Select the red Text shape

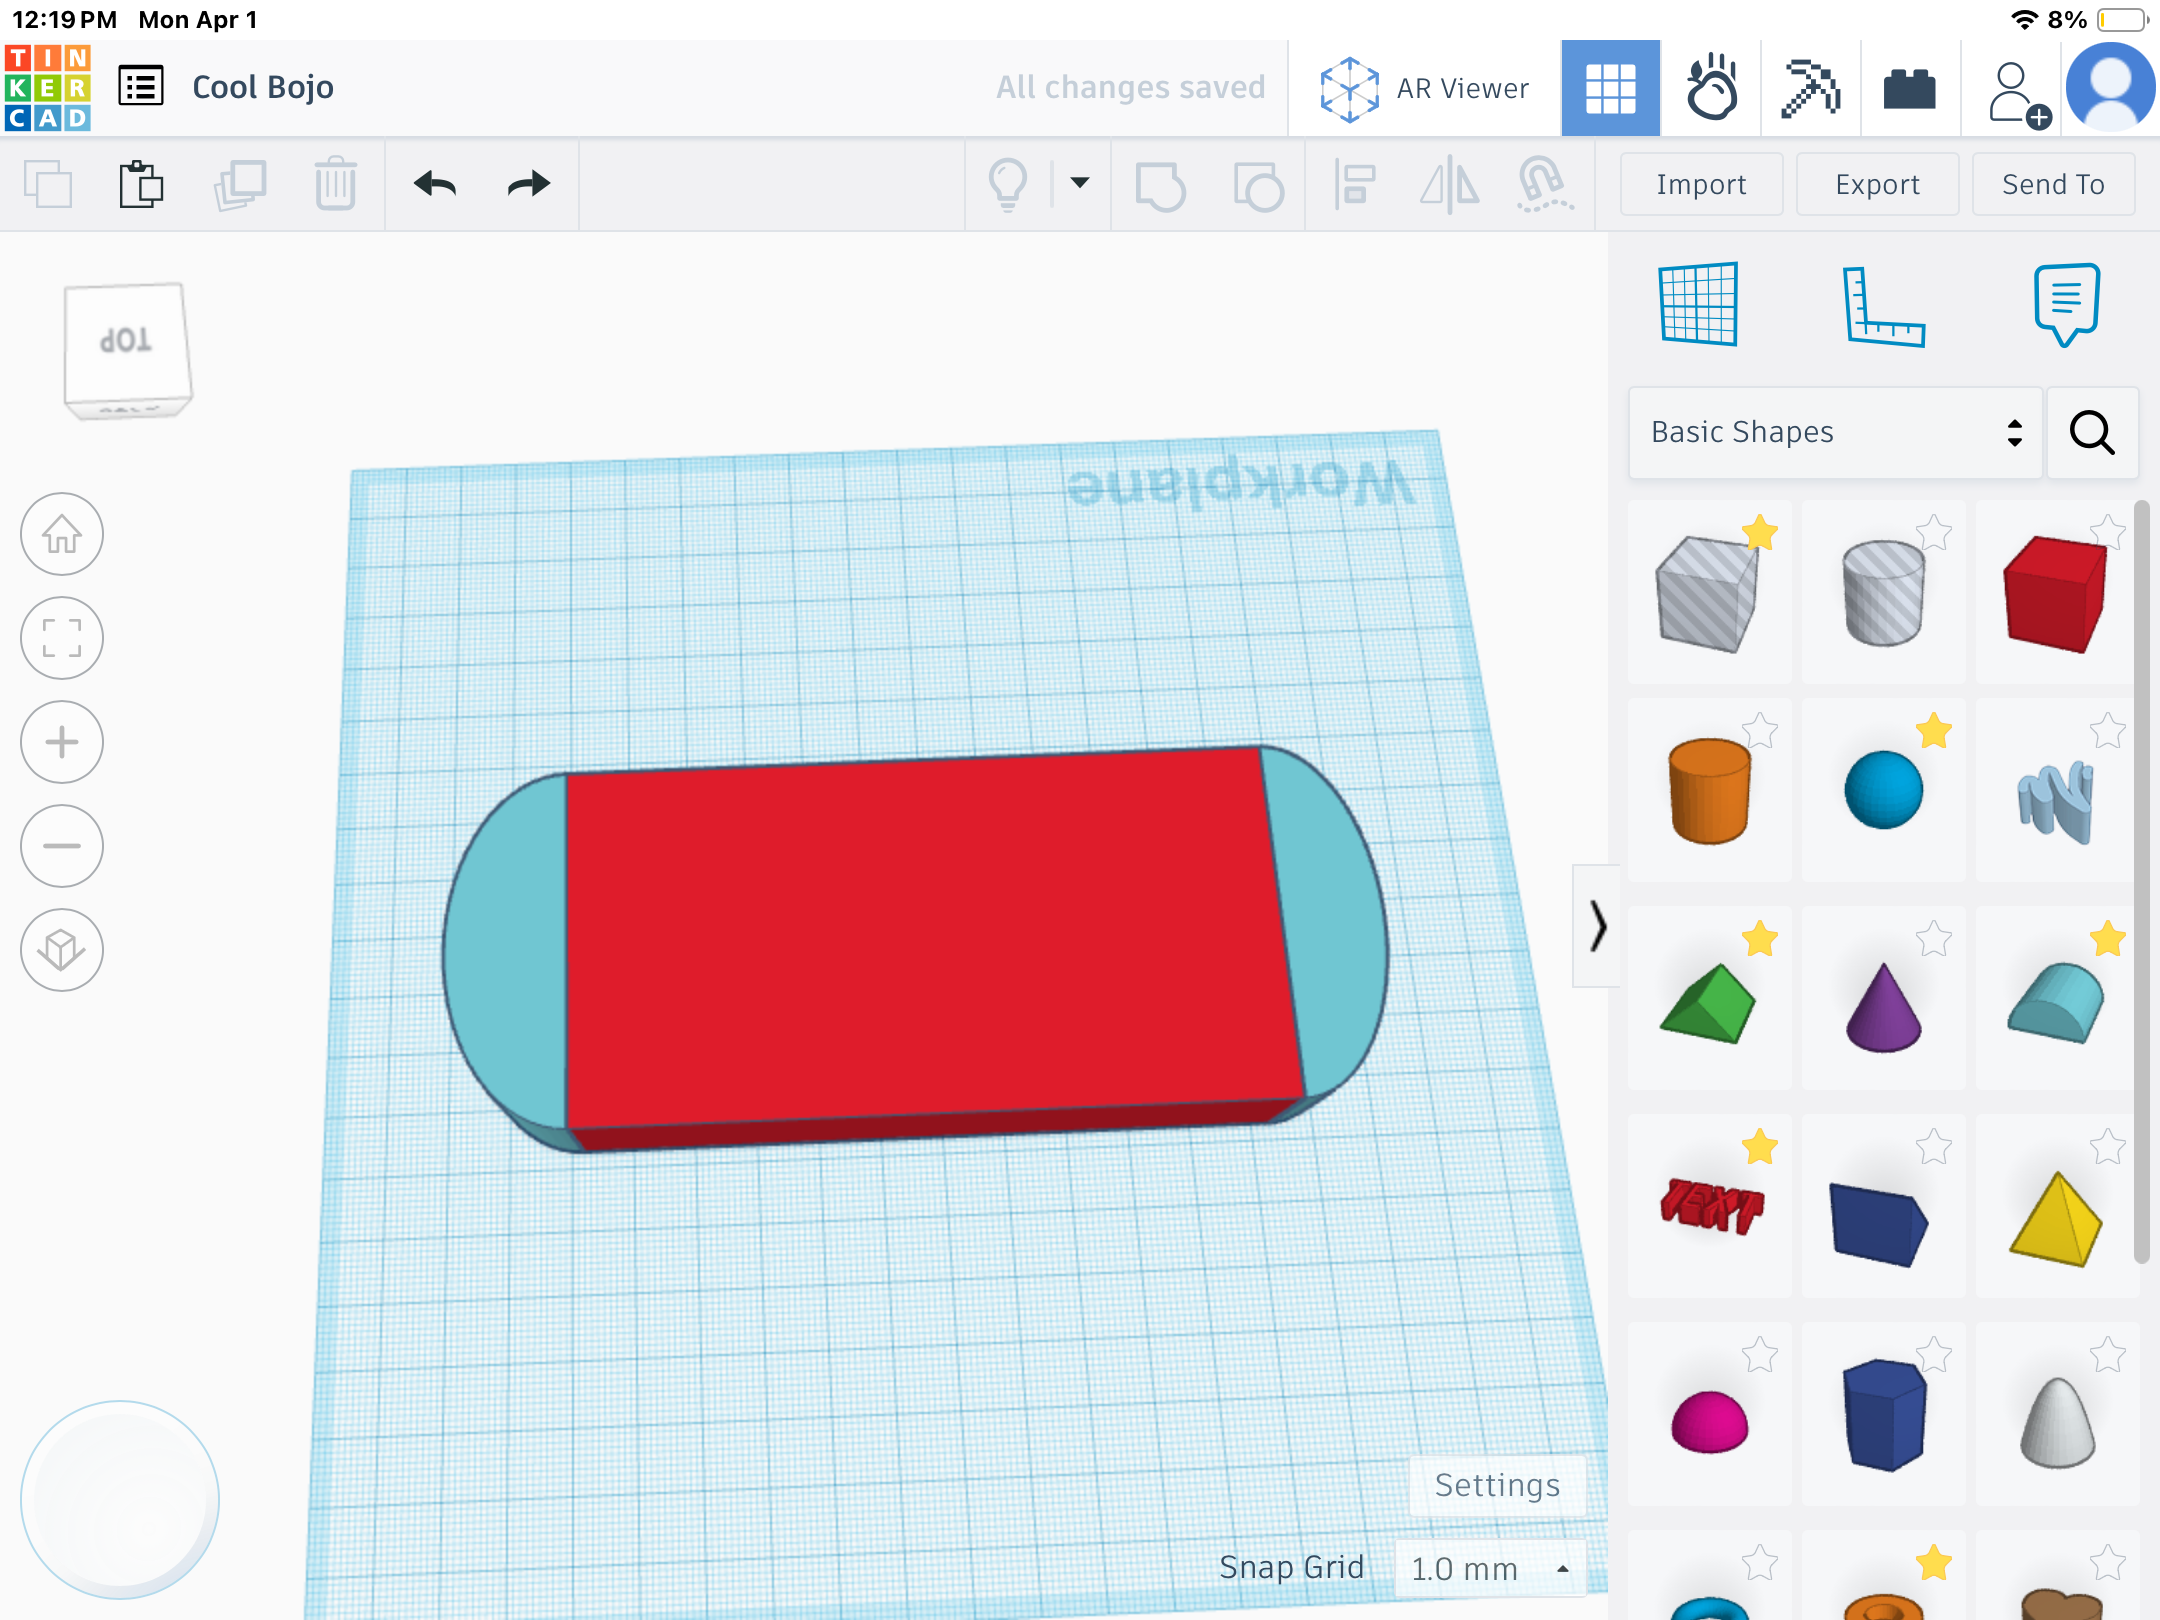(1711, 1206)
